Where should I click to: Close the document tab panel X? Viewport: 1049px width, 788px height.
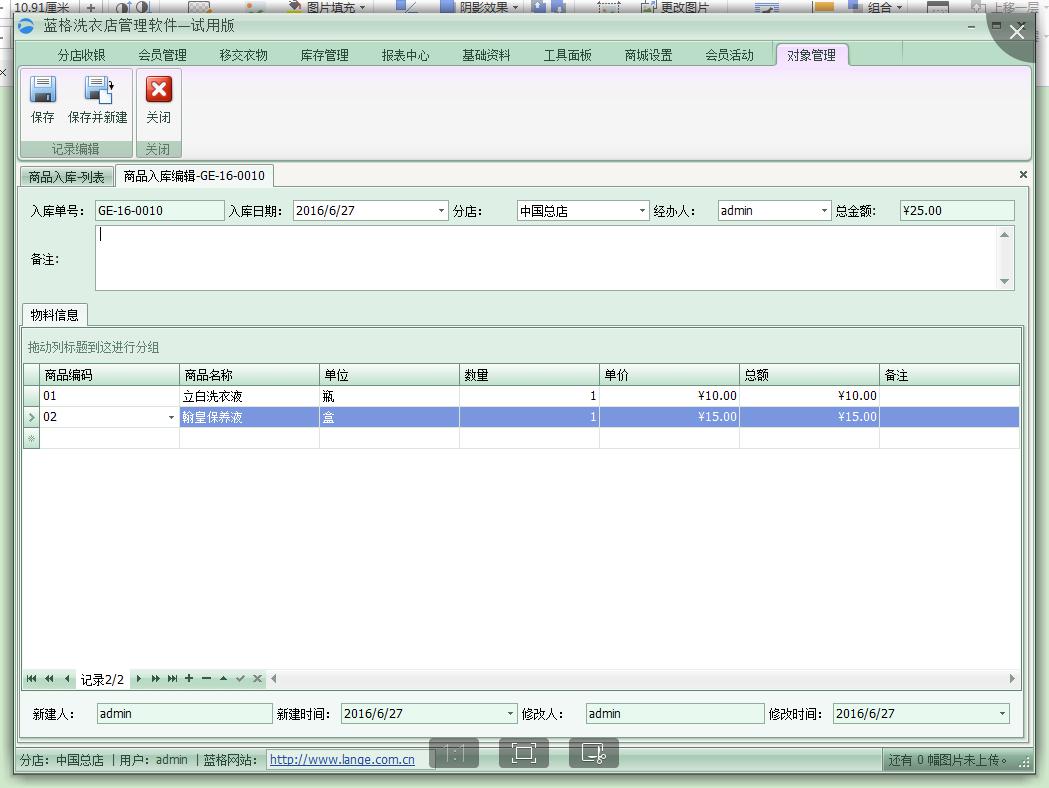(x=1023, y=175)
